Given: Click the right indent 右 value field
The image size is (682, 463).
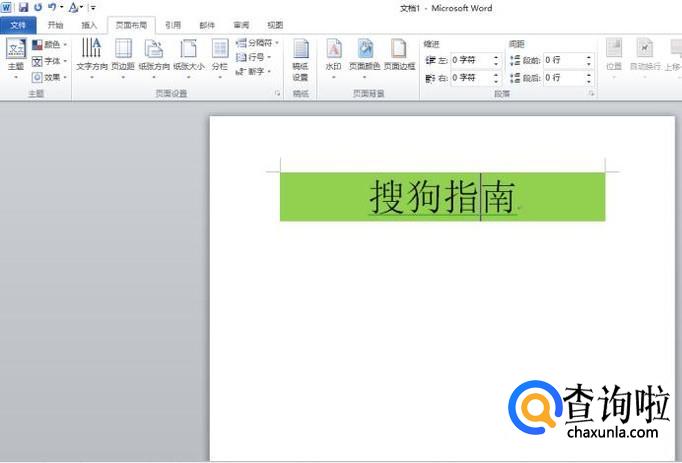Looking at the screenshot, I should tap(471, 78).
